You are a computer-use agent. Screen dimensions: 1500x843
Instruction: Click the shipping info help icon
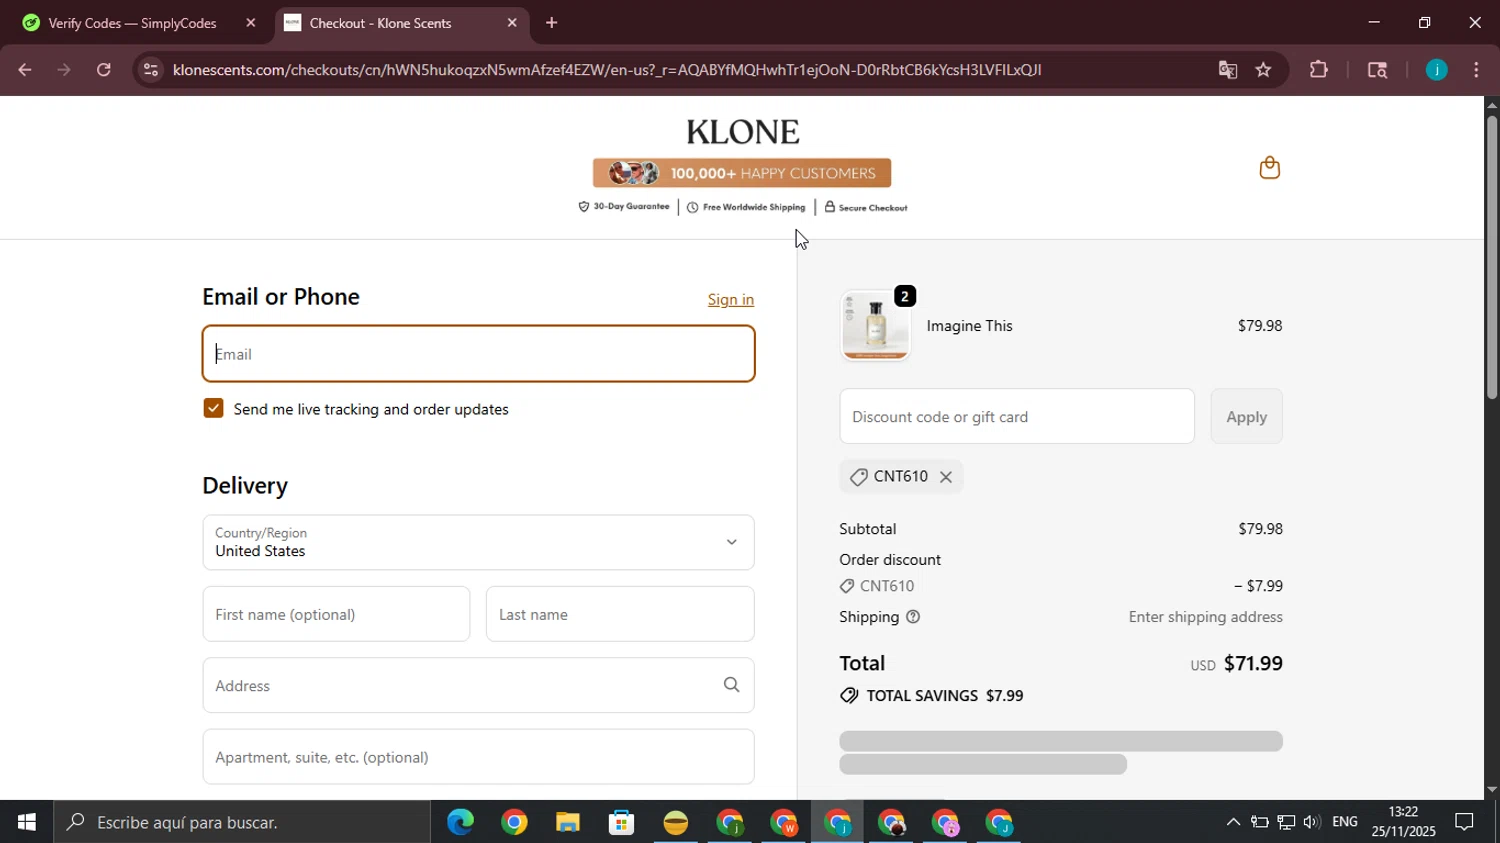point(912,617)
